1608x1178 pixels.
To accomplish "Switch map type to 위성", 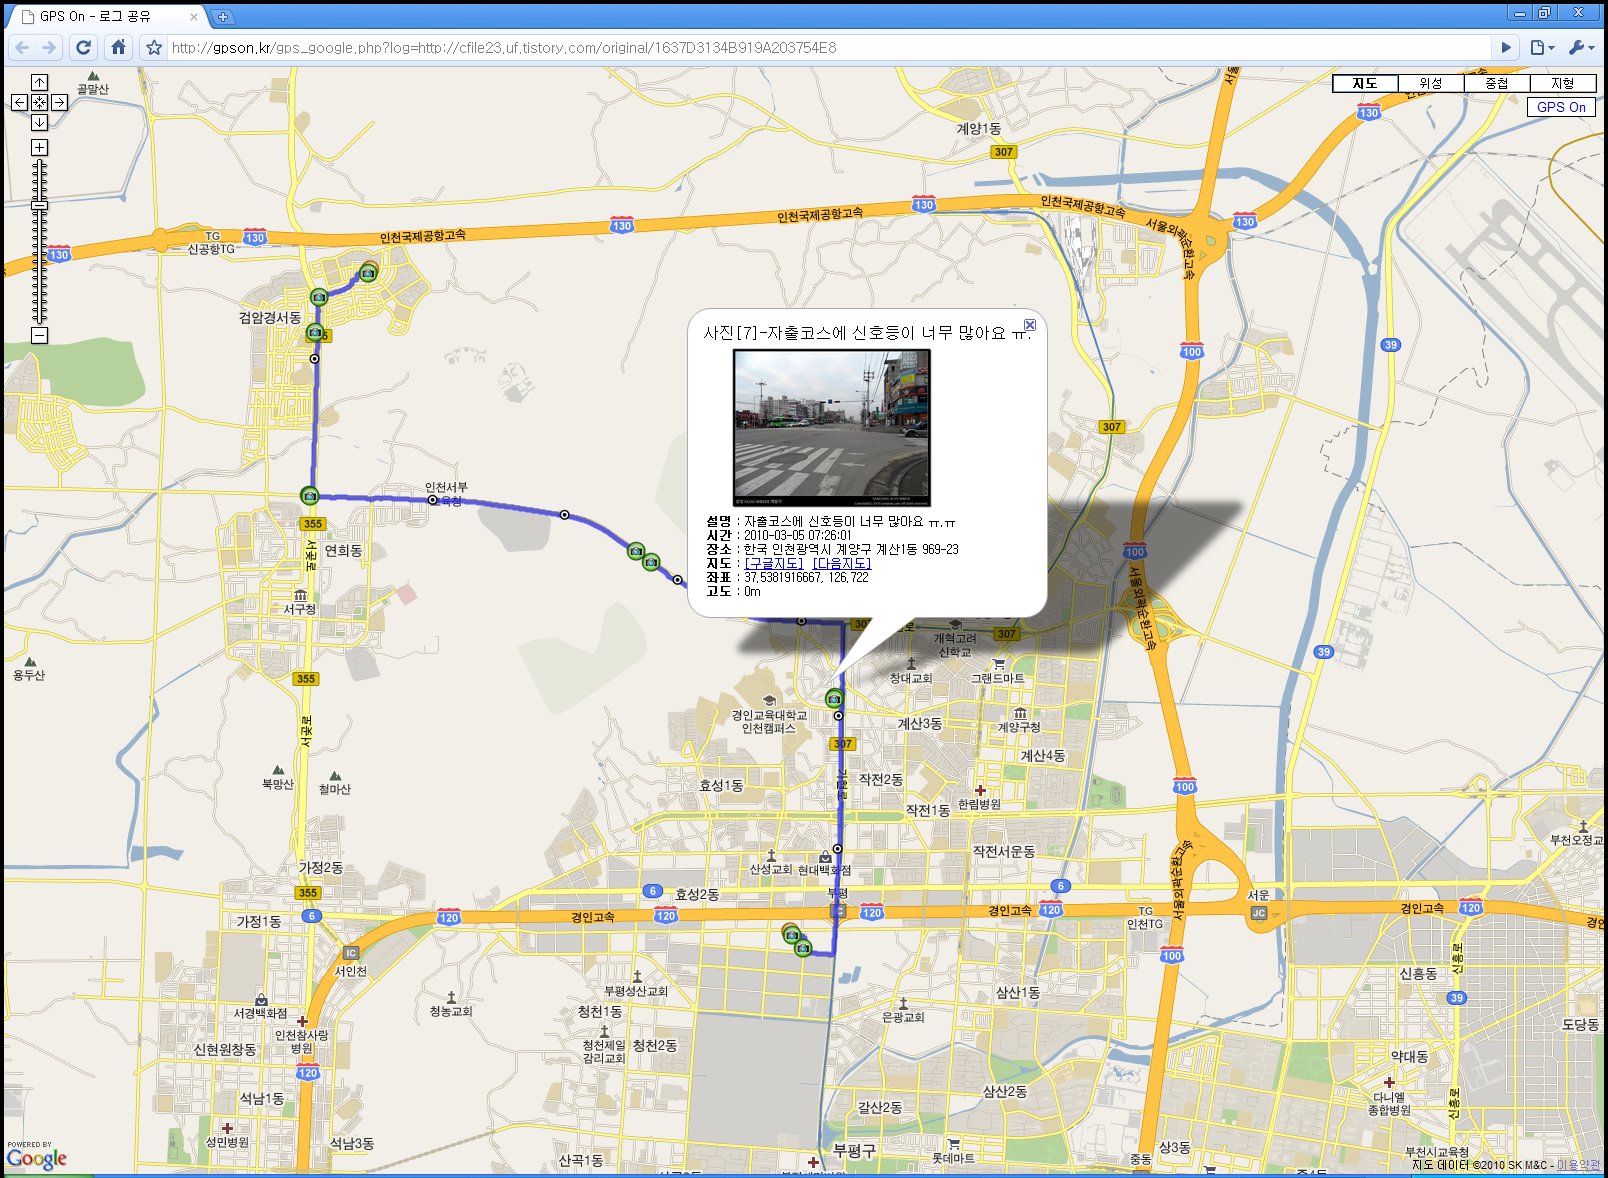I will pyautogui.click(x=1431, y=83).
